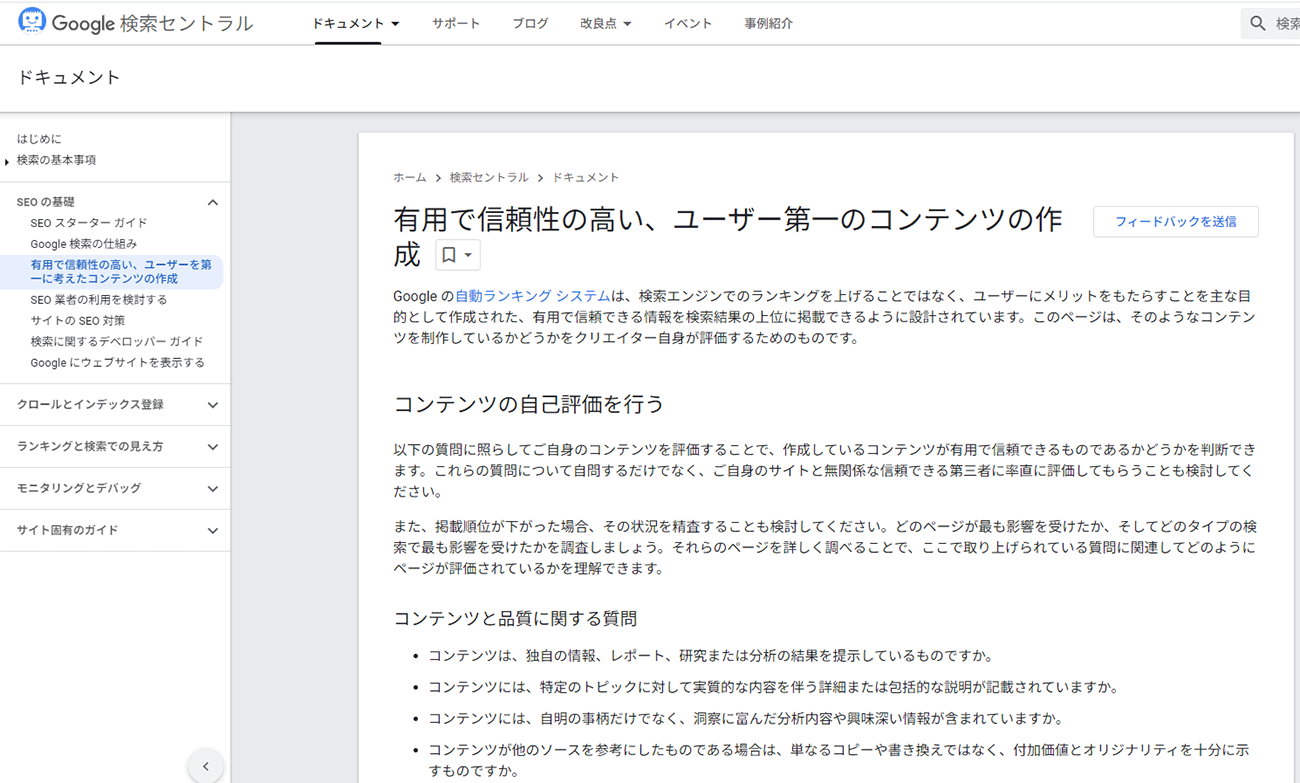
Task: Expand the モニタリングとデバッグ section
Action: point(212,489)
